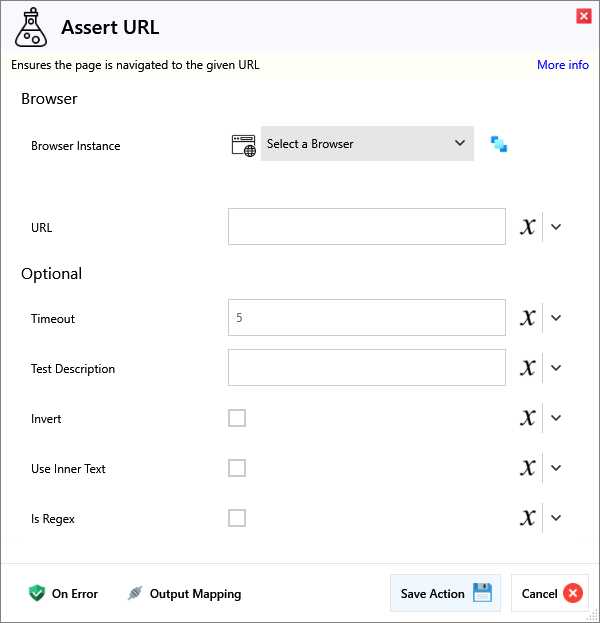Open the Select a Browser dropdown
This screenshot has width=600, height=623.
click(367, 144)
